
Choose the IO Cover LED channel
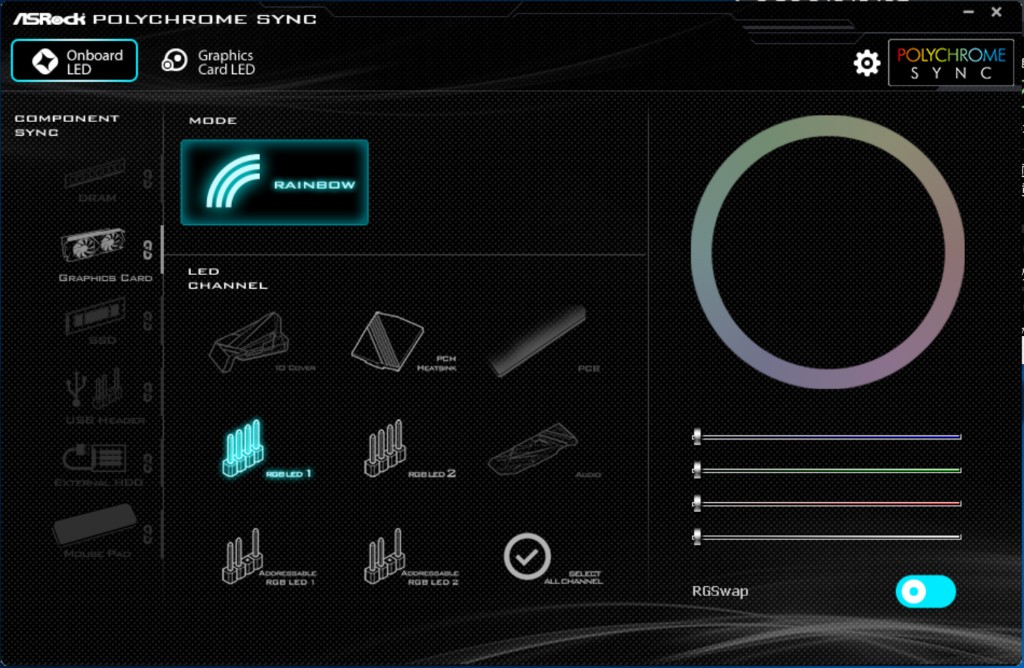tap(260, 343)
